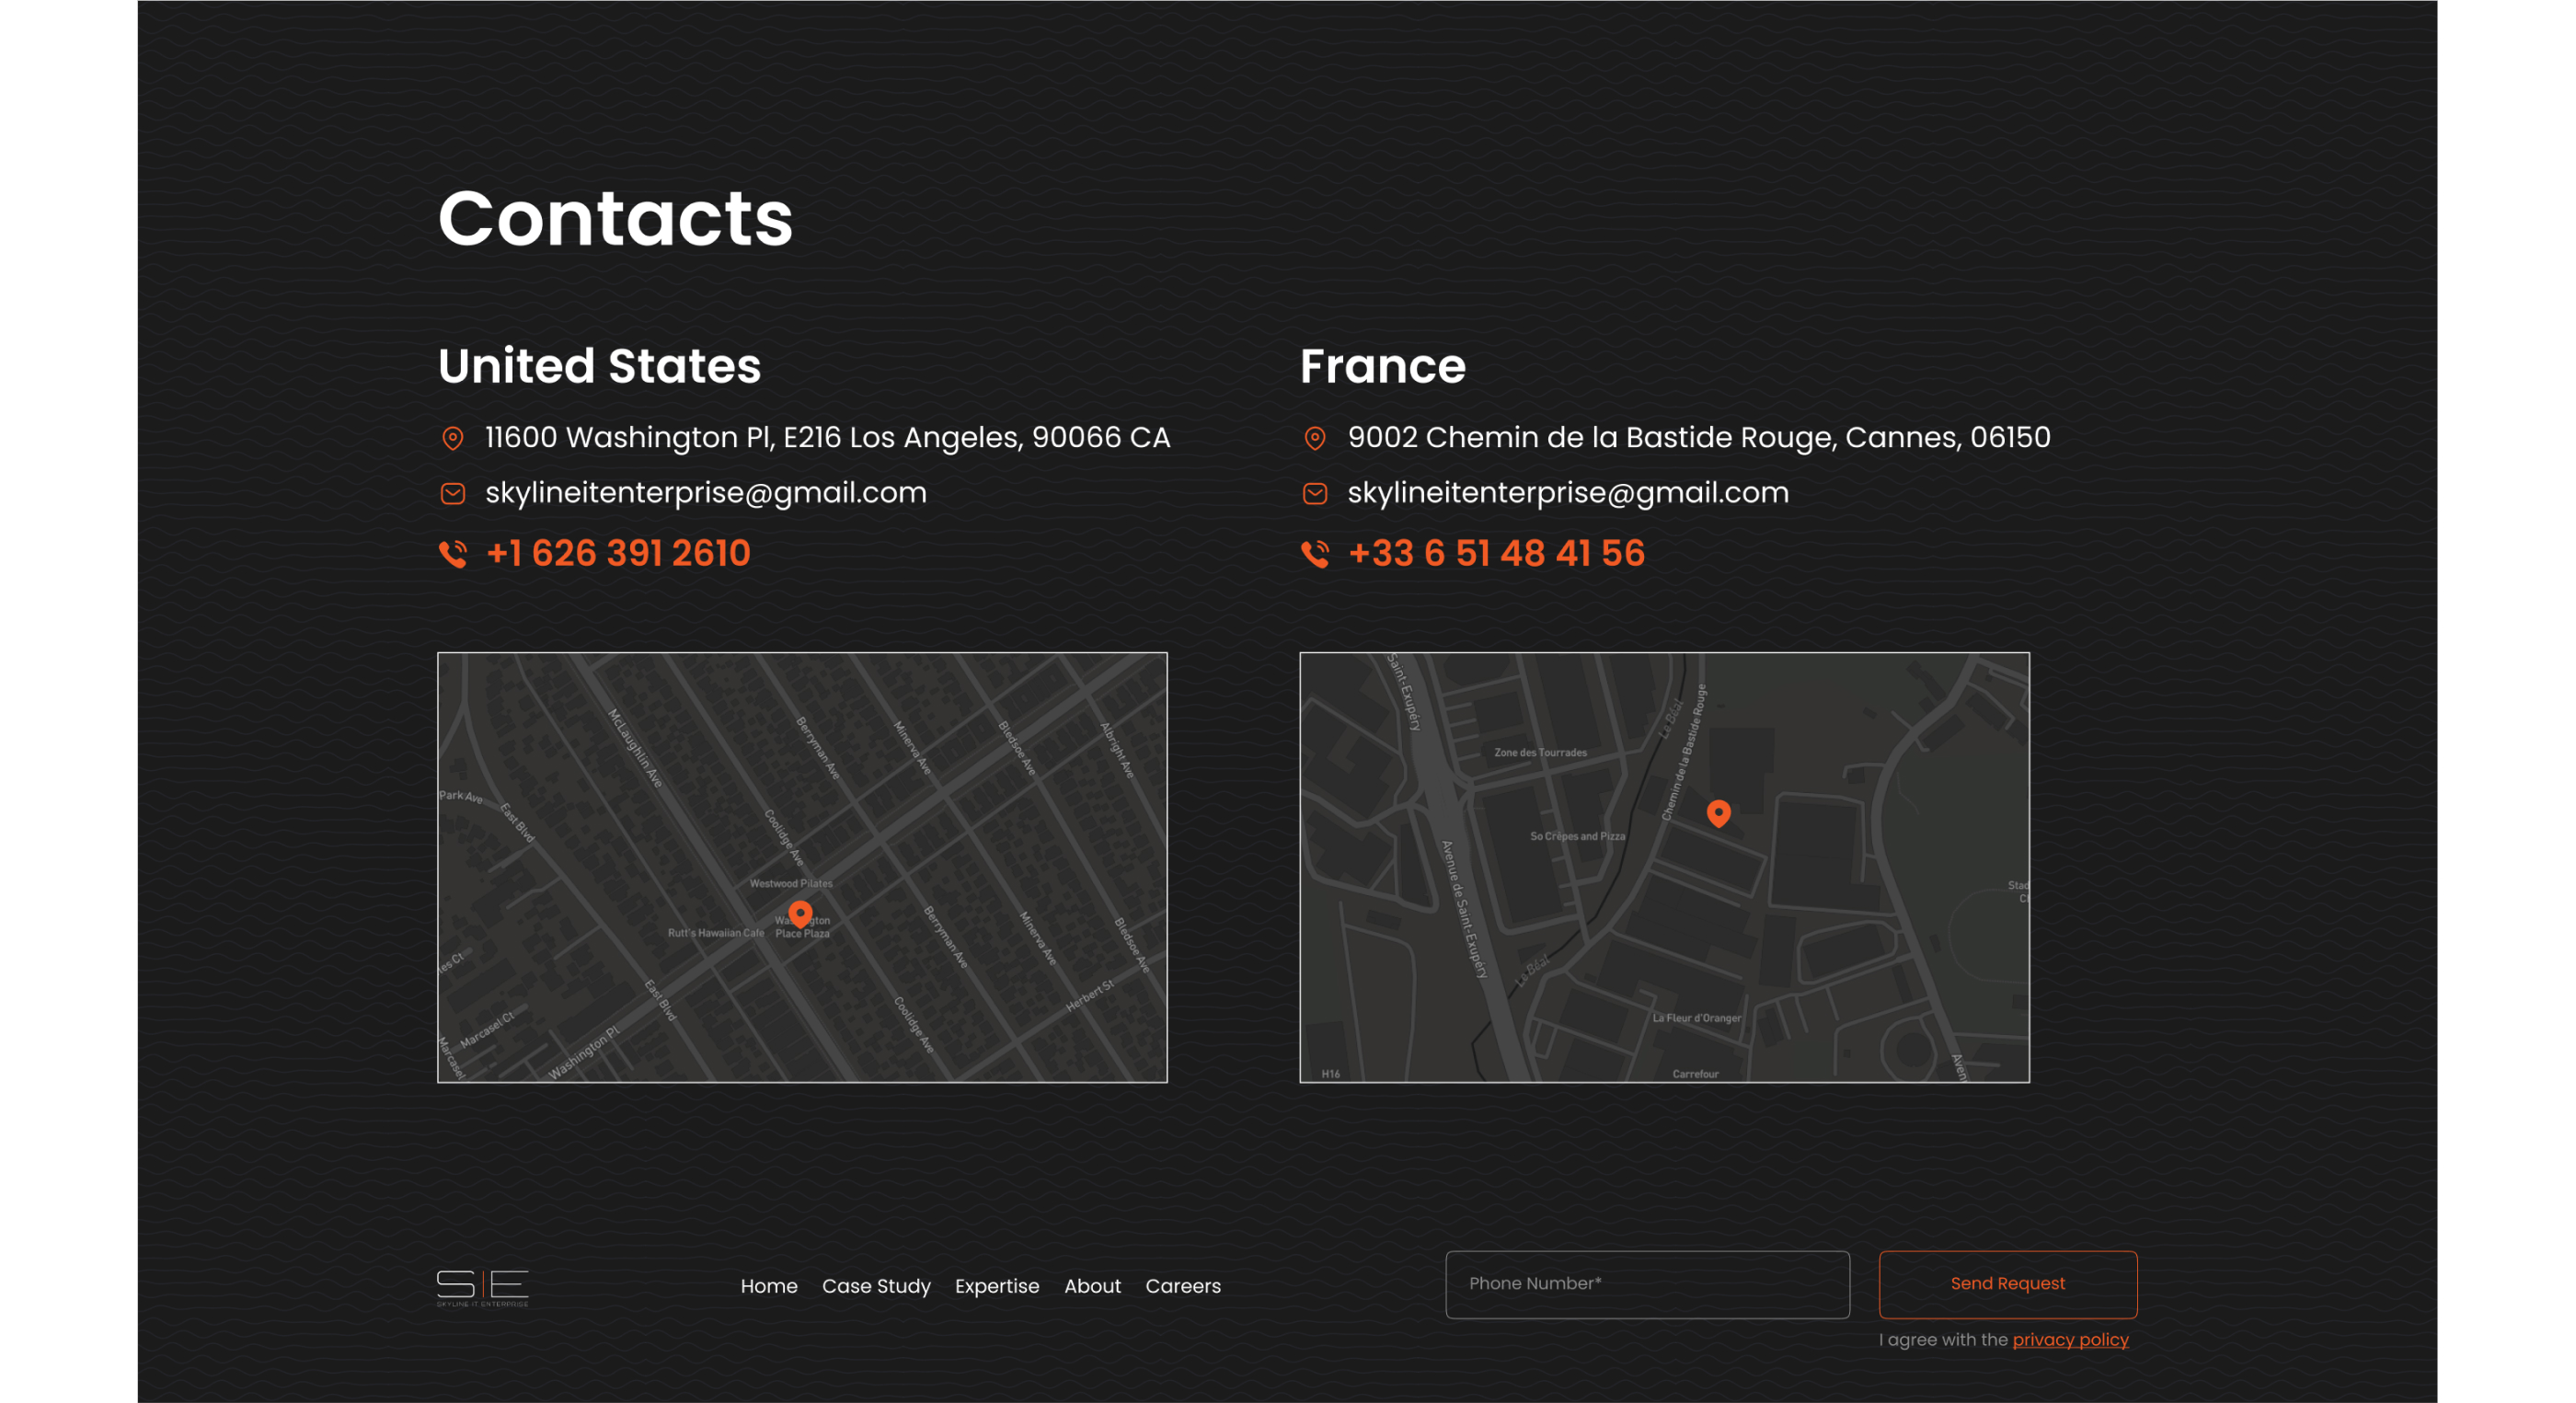This screenshot has width=2576, height=1403.
Task: Click the United States location pin icon
Action: 453,438
